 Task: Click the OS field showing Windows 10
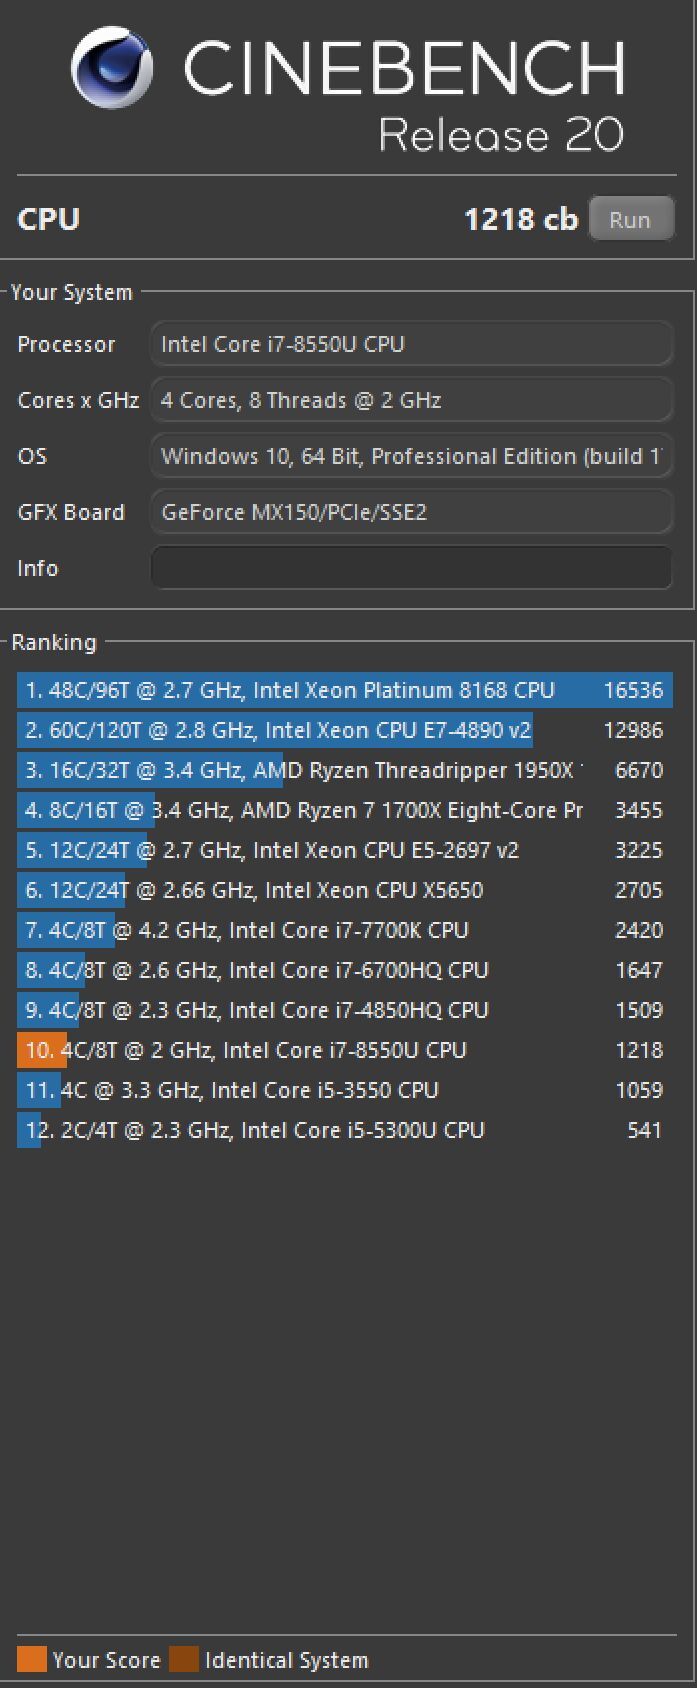(412, 456)
